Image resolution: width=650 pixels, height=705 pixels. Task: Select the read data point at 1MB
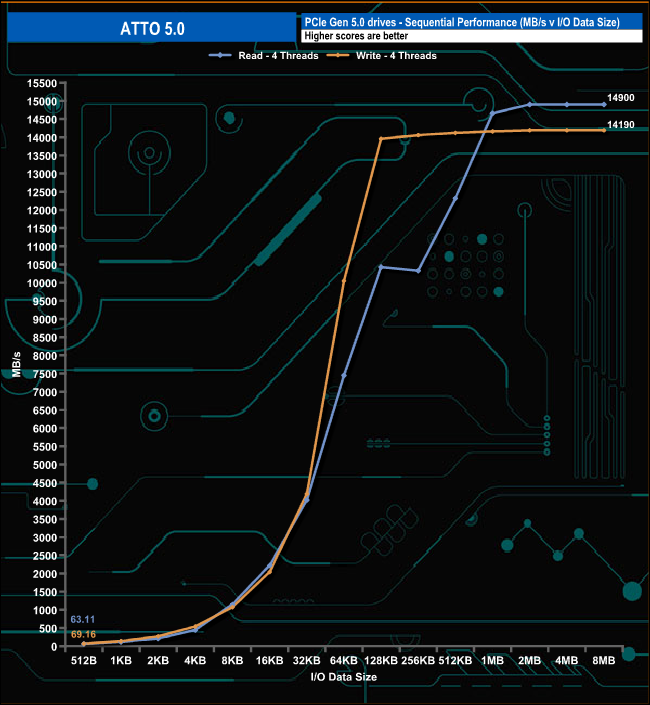pyautogui.click(x=492, y=114)
